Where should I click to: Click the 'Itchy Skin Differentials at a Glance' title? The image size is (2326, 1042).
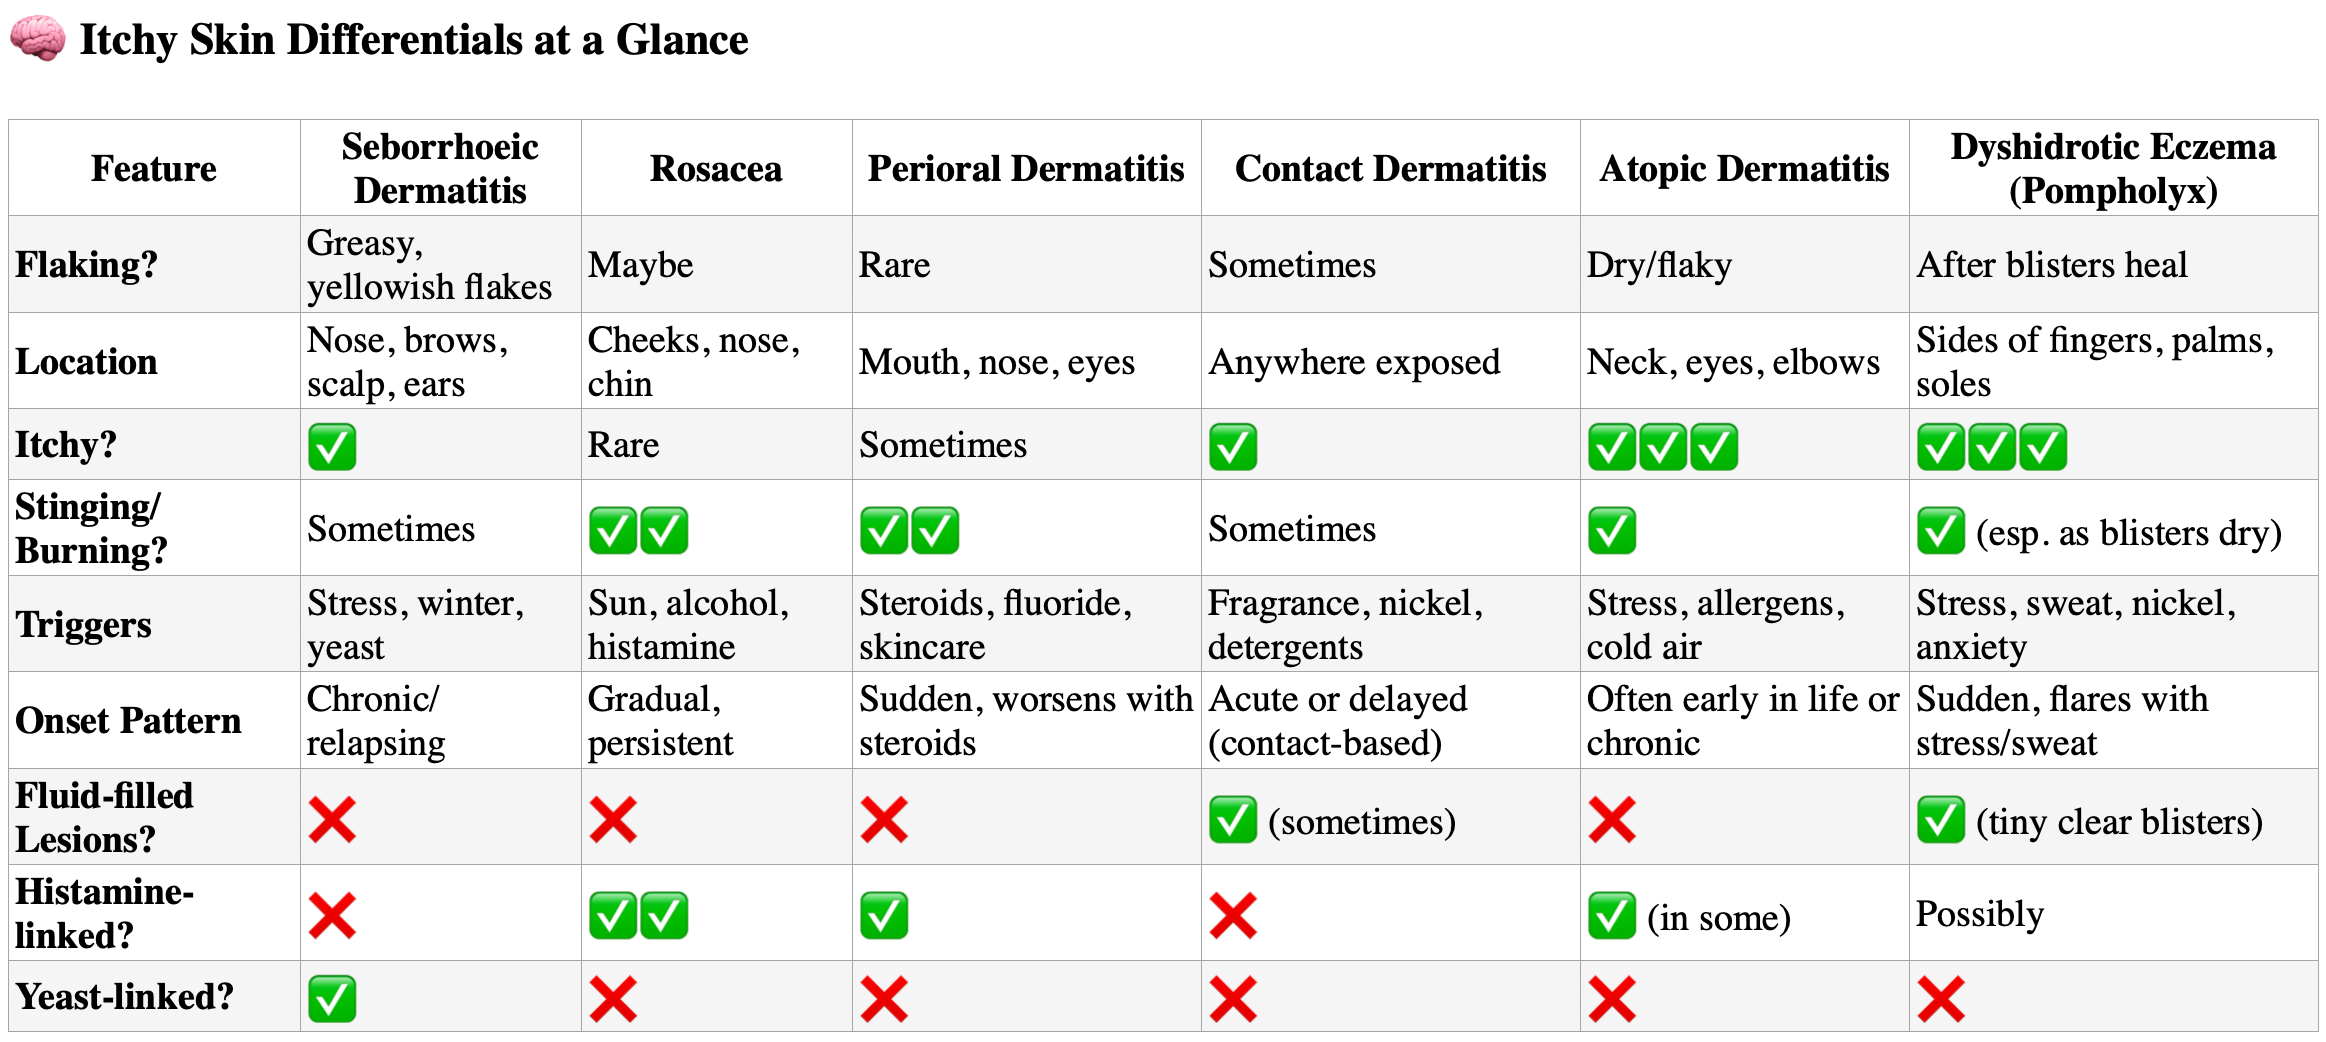414,40
